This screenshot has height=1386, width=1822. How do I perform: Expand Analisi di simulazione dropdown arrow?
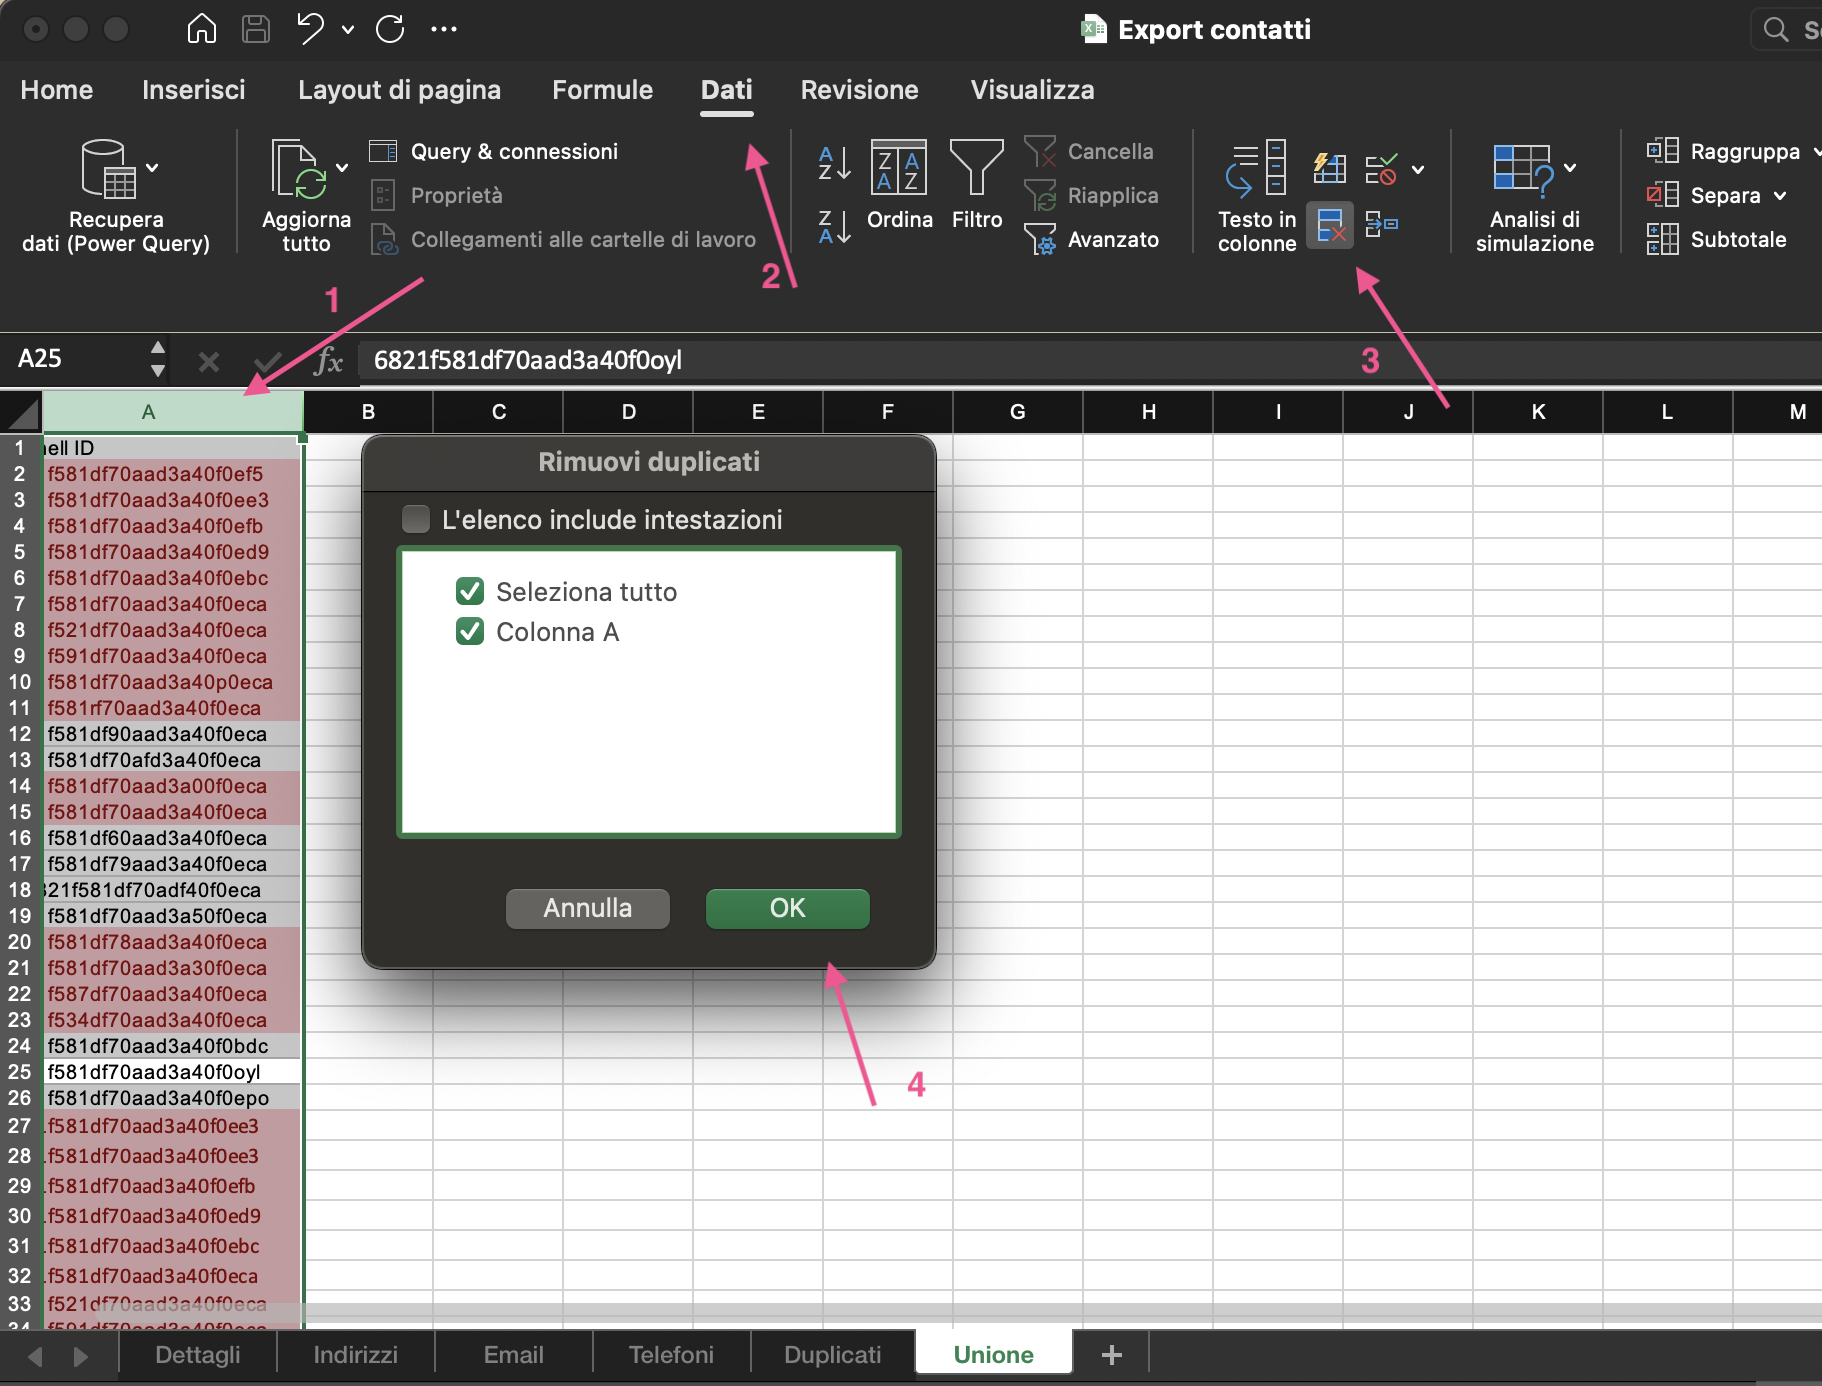click(x=1570, y=168)
